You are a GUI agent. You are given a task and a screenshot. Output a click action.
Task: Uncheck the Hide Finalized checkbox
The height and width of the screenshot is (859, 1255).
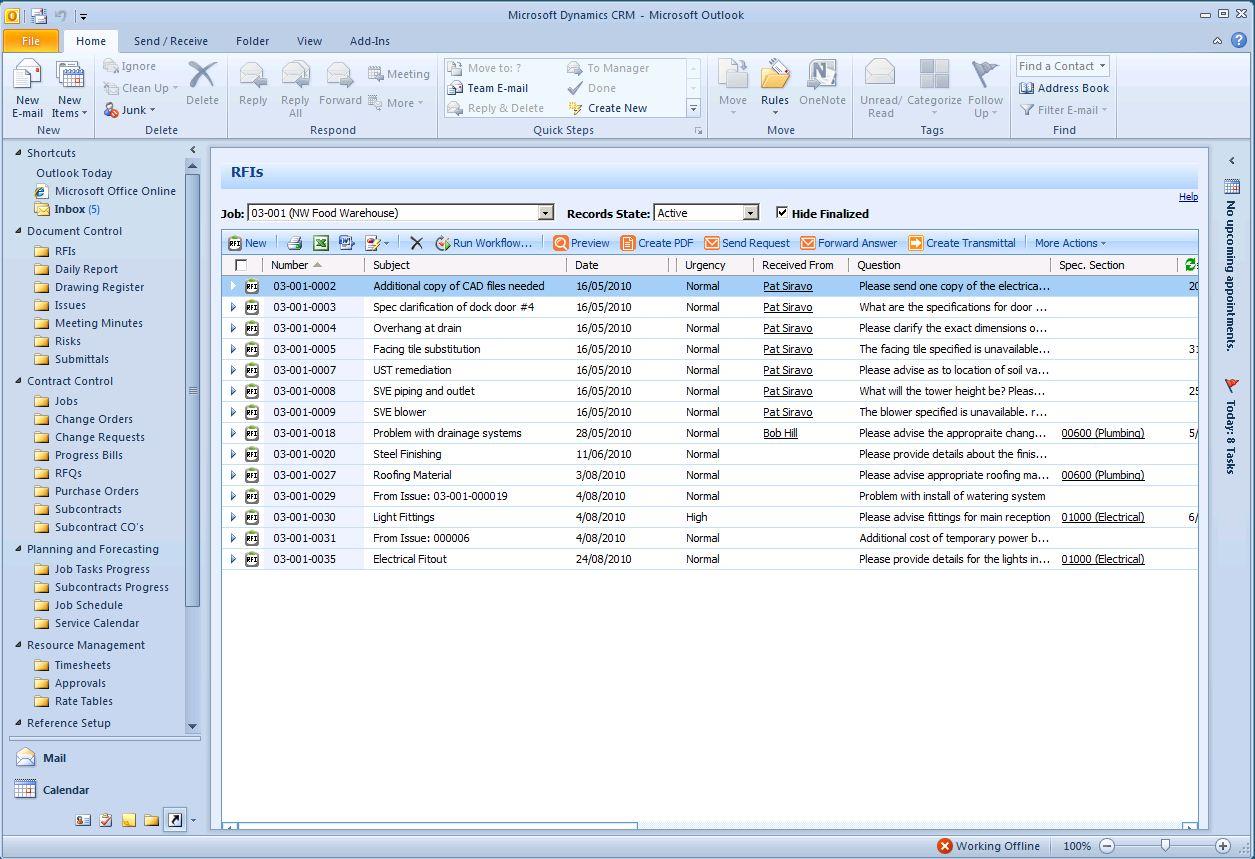pos(782,212)
